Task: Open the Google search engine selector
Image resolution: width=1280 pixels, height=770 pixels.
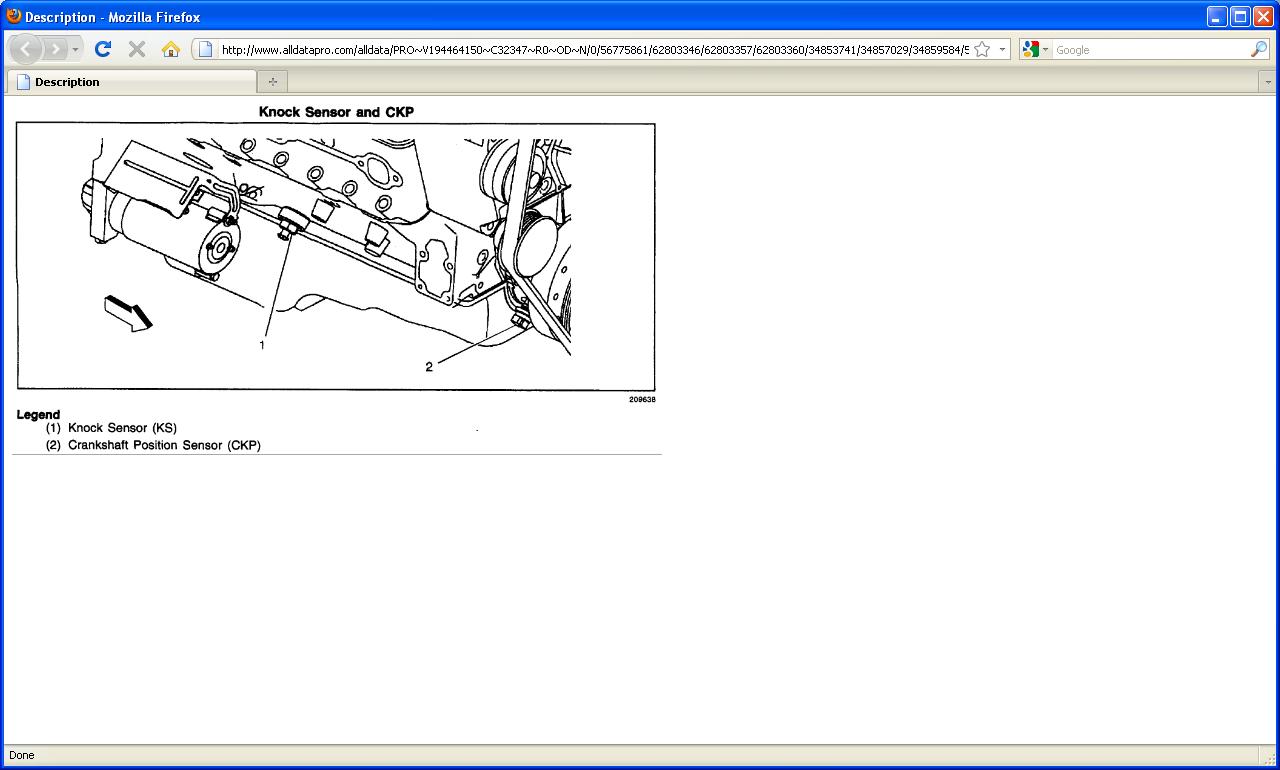Action: (x=1035, y=49)
